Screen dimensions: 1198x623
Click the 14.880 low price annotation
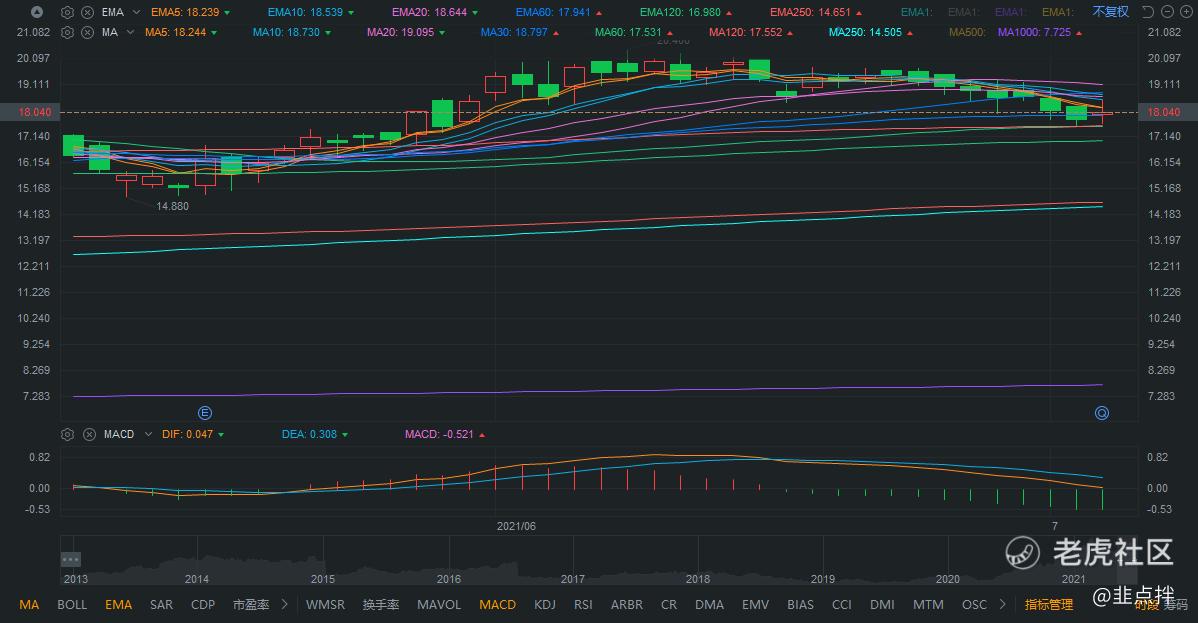coord(173,206)
